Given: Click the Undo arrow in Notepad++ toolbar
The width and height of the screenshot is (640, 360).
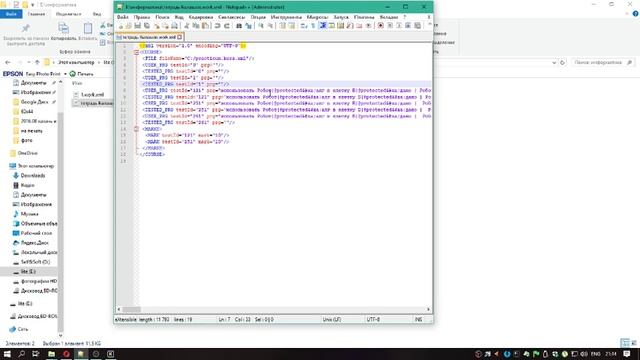Looking at the screenshot, I should (x=218, y=26).
